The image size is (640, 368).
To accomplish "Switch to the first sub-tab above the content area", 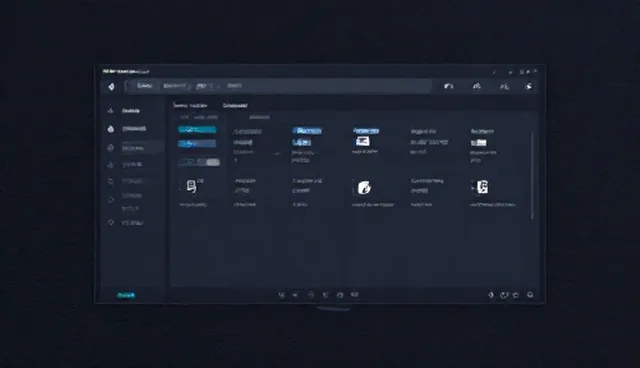I will pos(190,105).
